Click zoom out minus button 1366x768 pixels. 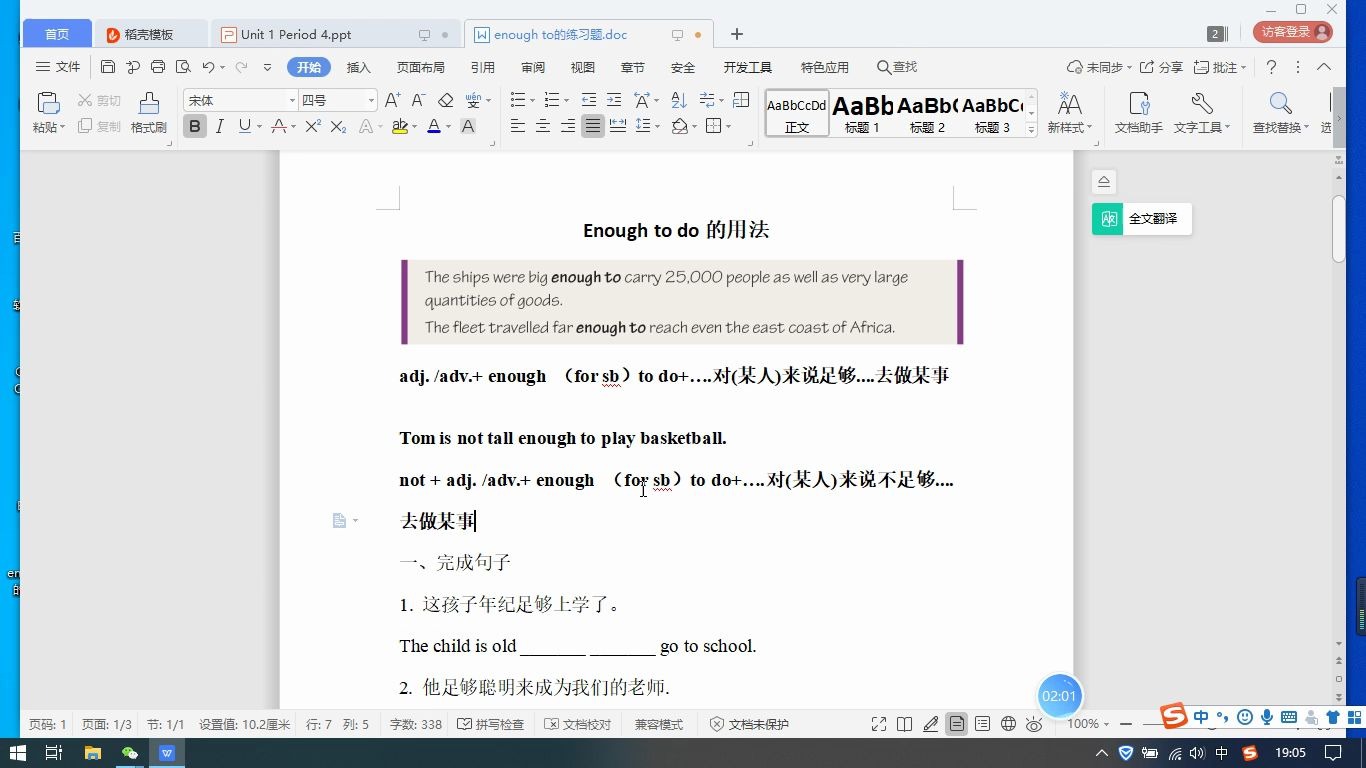coord(1125,724)
